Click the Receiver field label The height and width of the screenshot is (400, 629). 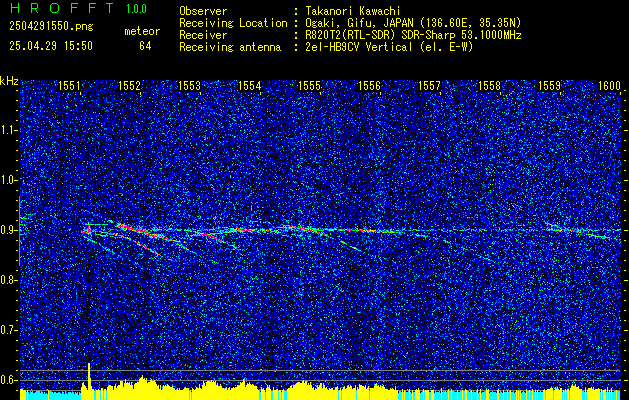pos(203,35)
